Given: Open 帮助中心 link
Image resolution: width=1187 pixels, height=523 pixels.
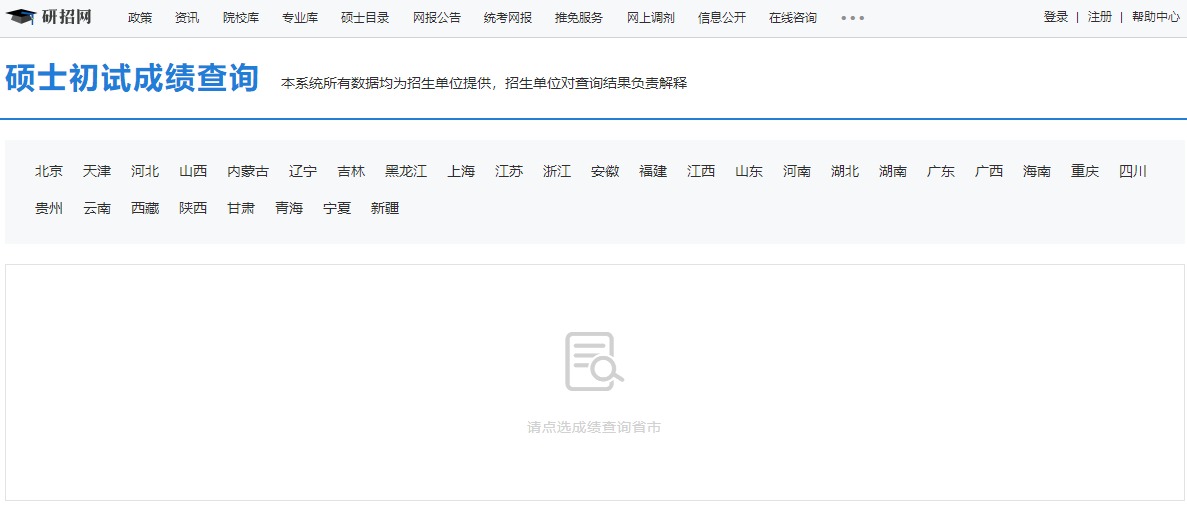Looking at the screenshot, I should click(1156, 17).
